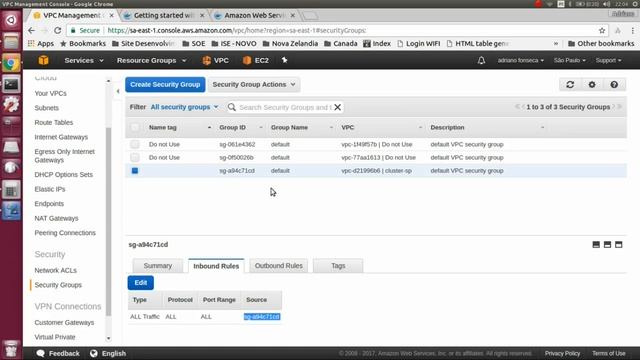Split the details pane to half height
The image size is (640, 360).
(x=607, y=244)
